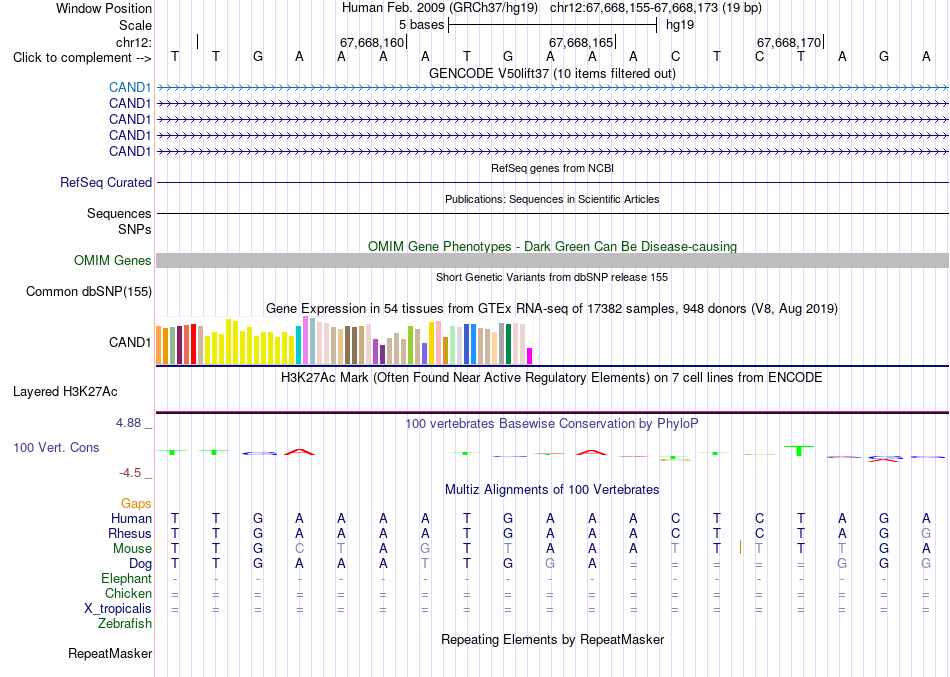This screenshot has height=677, width=950.
Task: Click the Sequences track label
Action: coord(119,213)
